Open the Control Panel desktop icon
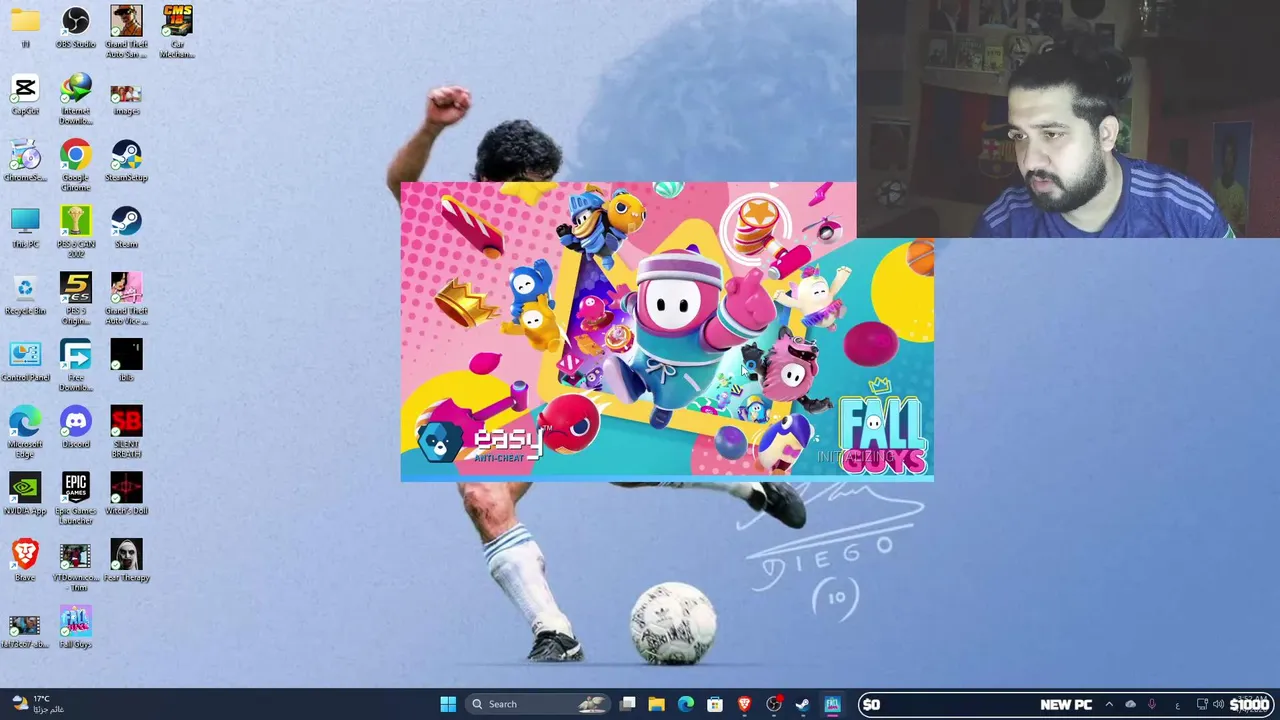Screen dimensions: 1280x720 coord(25,361)
